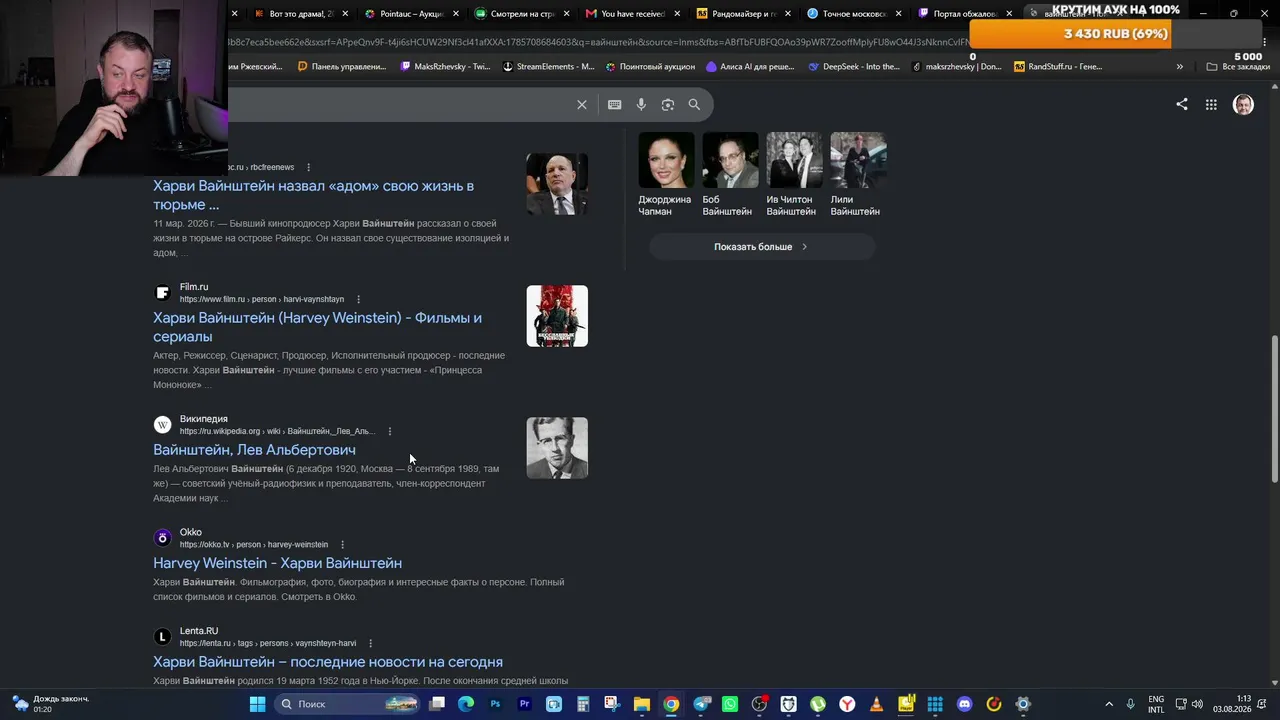The image size is (1280, 720).
Task: Select the Джорджина Чапман person card
Action: tap(666, 174)
